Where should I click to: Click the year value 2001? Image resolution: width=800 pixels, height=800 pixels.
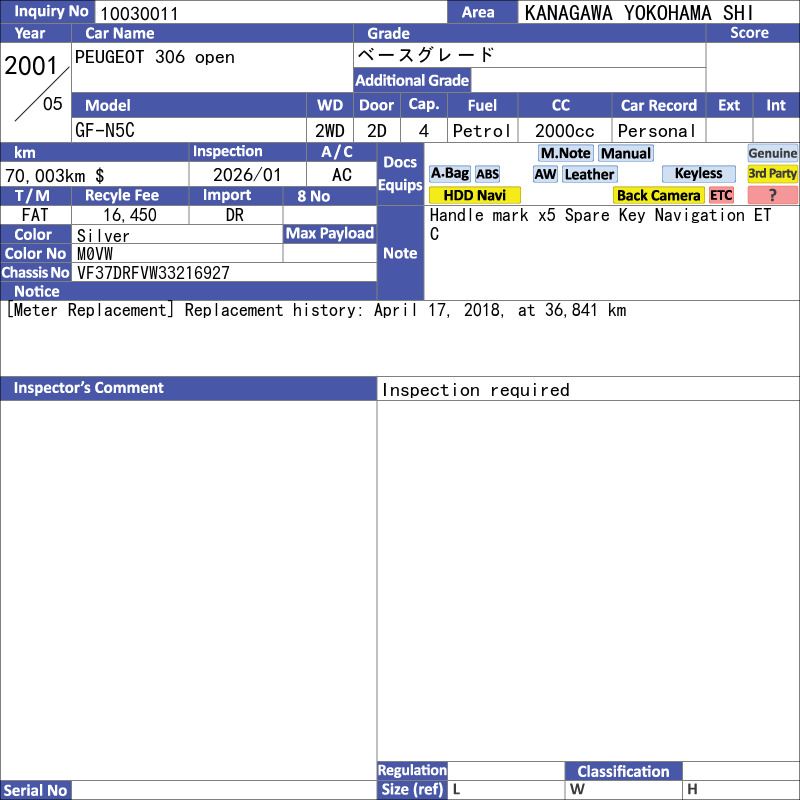click(x=31, y=66)
